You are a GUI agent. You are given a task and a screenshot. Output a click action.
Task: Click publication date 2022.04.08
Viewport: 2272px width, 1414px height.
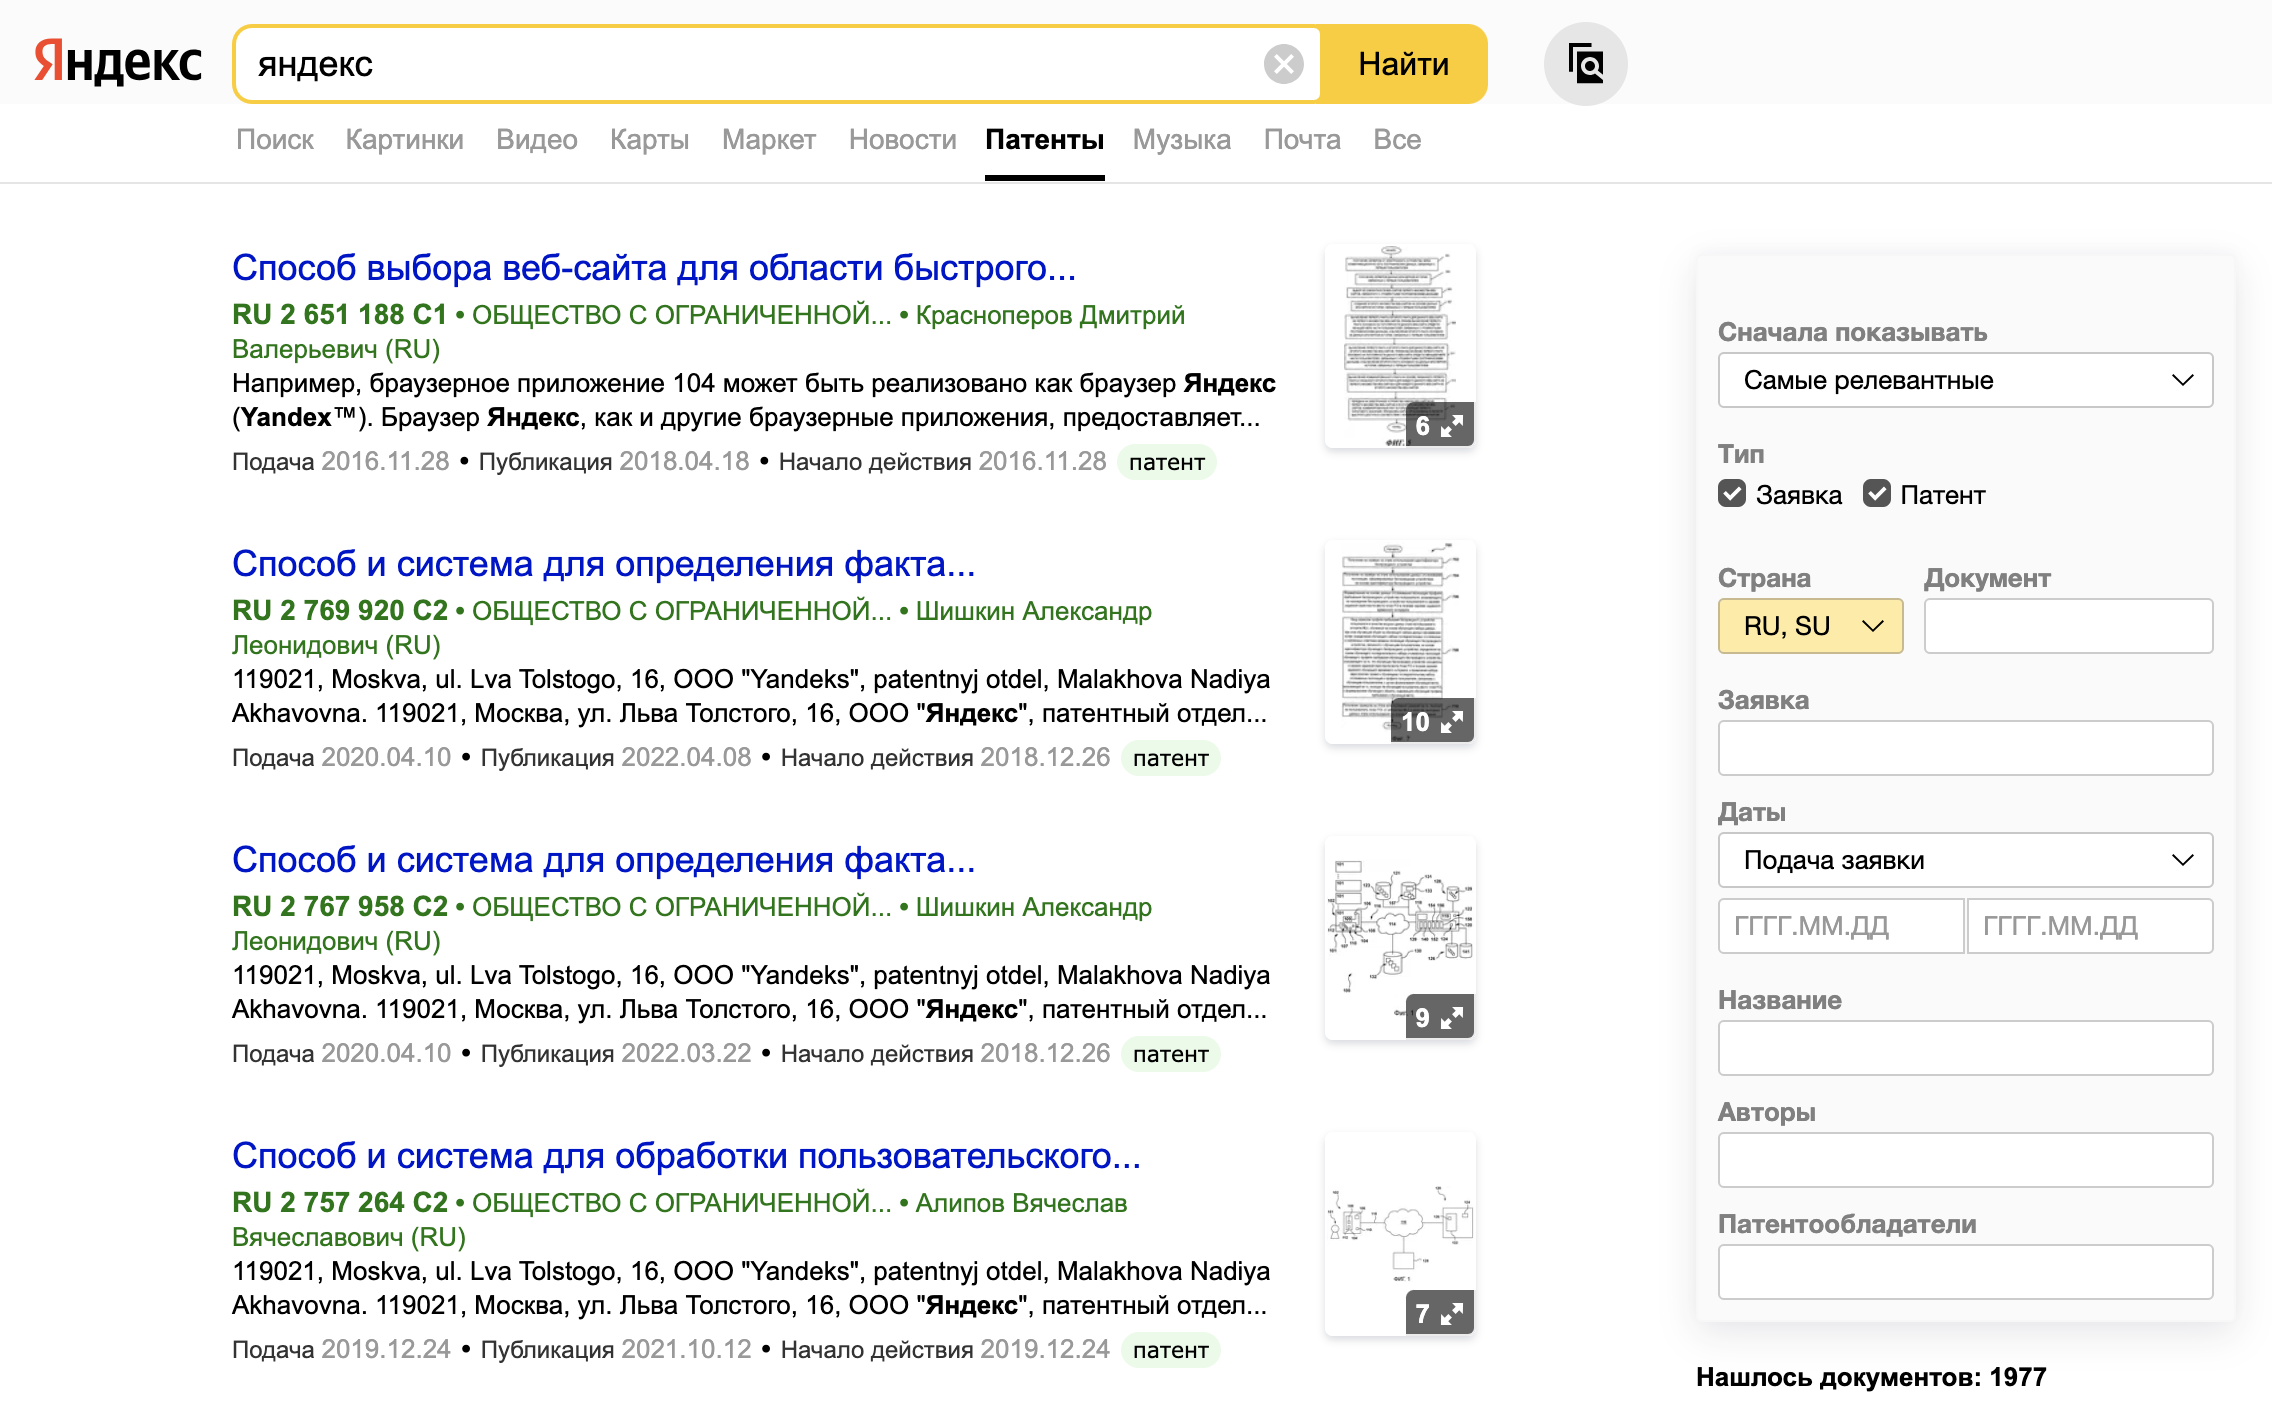(686, 758)
